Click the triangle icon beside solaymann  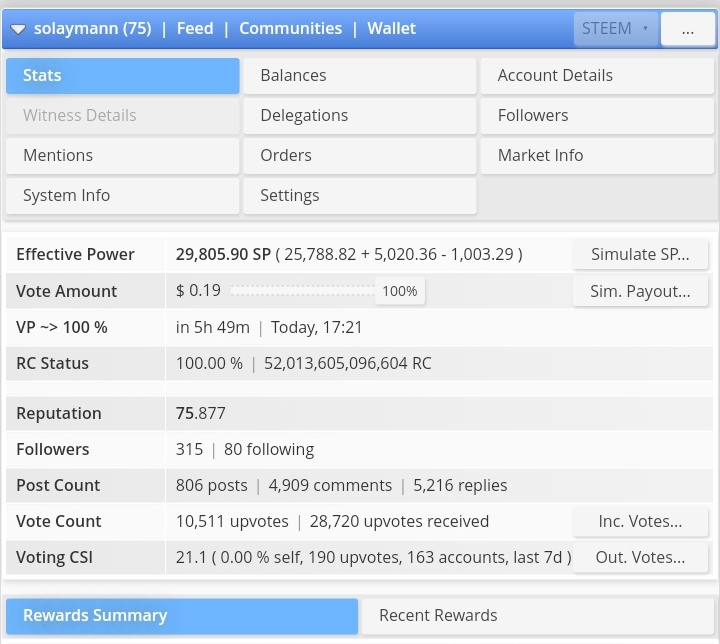click(18, 29)
